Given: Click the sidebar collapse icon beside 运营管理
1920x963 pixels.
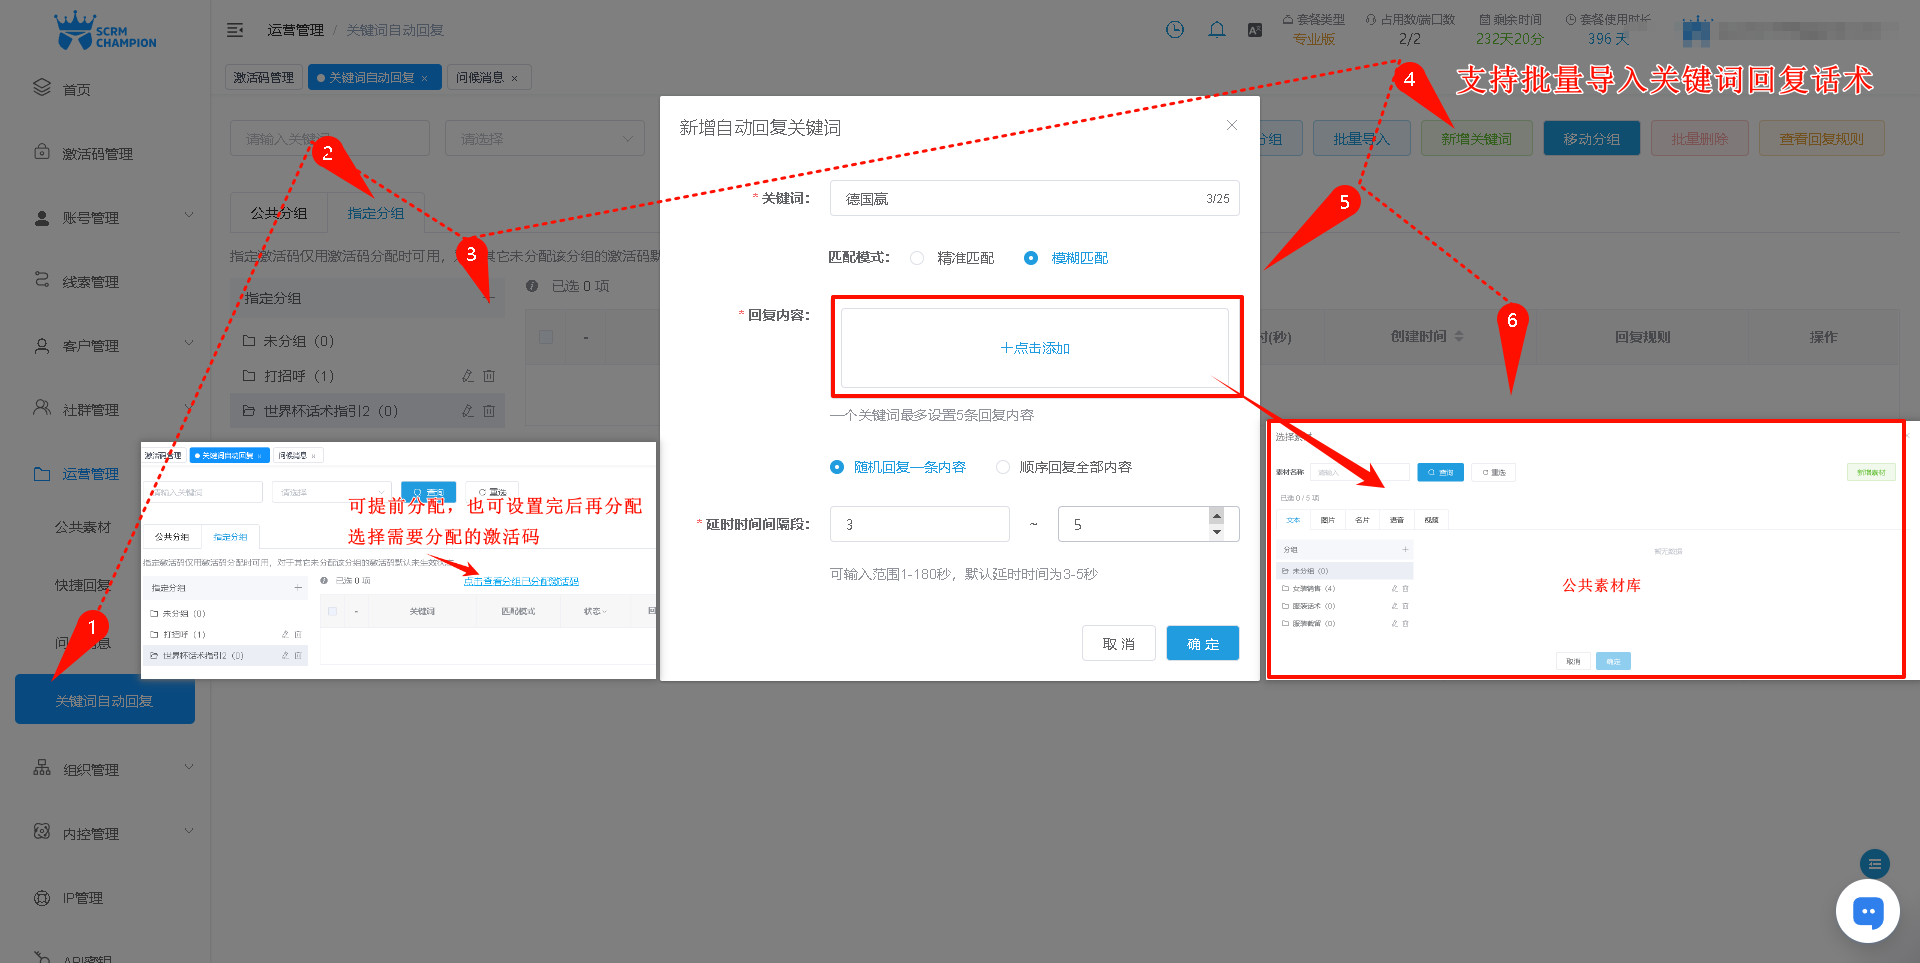Looking at the screenshot, I should tap(234, 30).
